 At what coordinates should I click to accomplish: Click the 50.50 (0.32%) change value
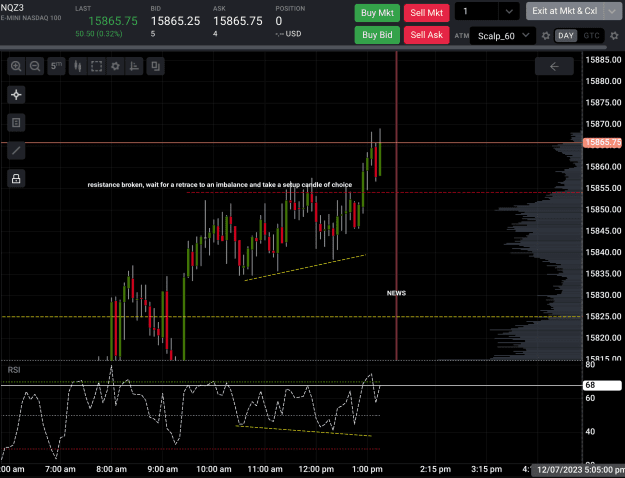point(99,34)
